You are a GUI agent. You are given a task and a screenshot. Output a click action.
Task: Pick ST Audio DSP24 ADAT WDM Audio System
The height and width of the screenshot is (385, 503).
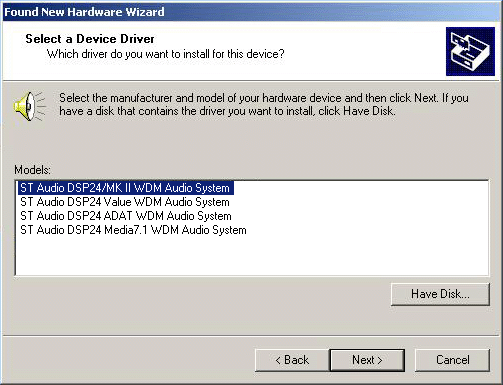pos(126,216)
